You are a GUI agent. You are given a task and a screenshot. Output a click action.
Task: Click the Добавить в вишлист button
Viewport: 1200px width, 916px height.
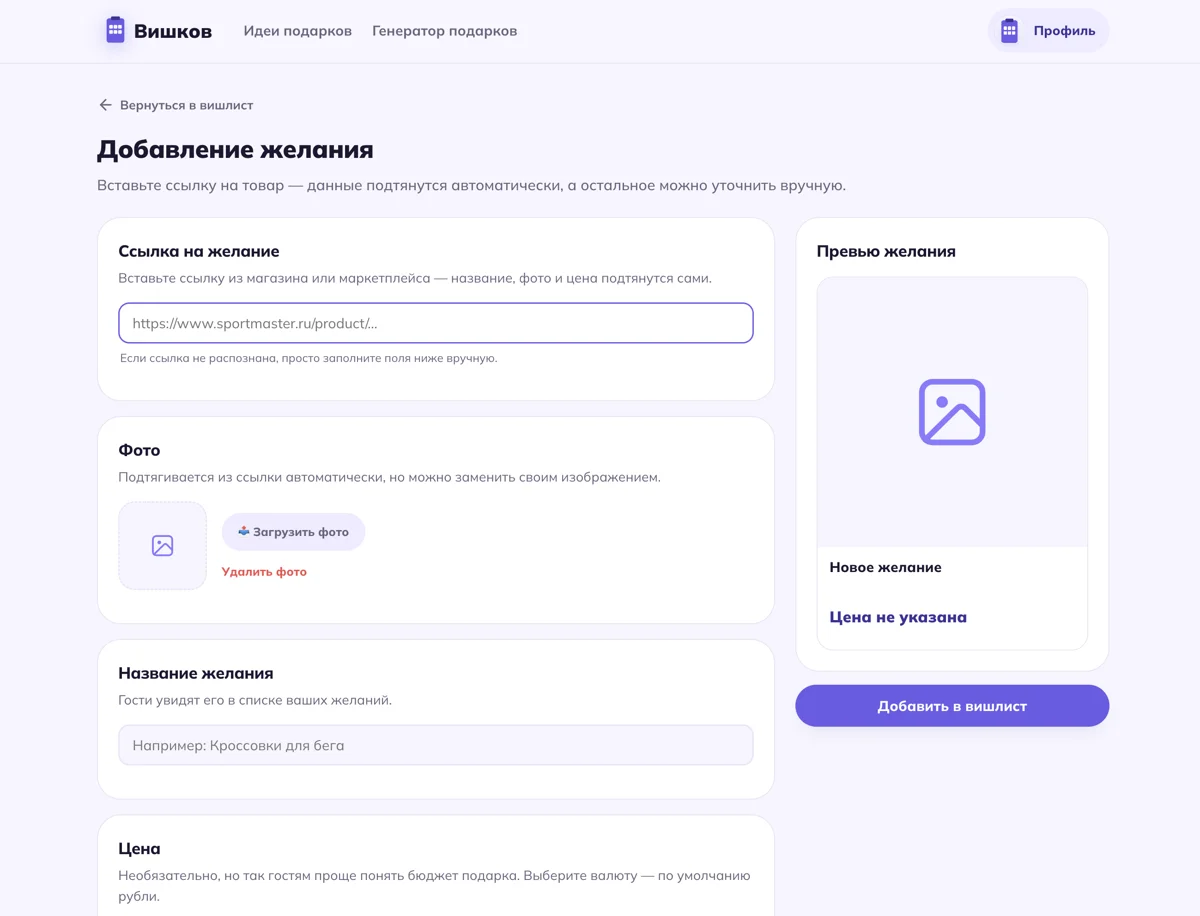[952, 706]
